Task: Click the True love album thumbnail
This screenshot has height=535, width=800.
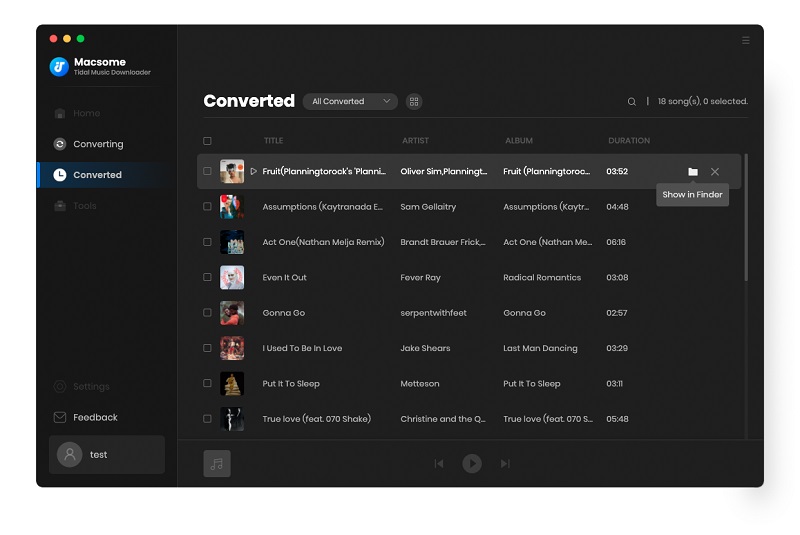Action: coord(232,419)
